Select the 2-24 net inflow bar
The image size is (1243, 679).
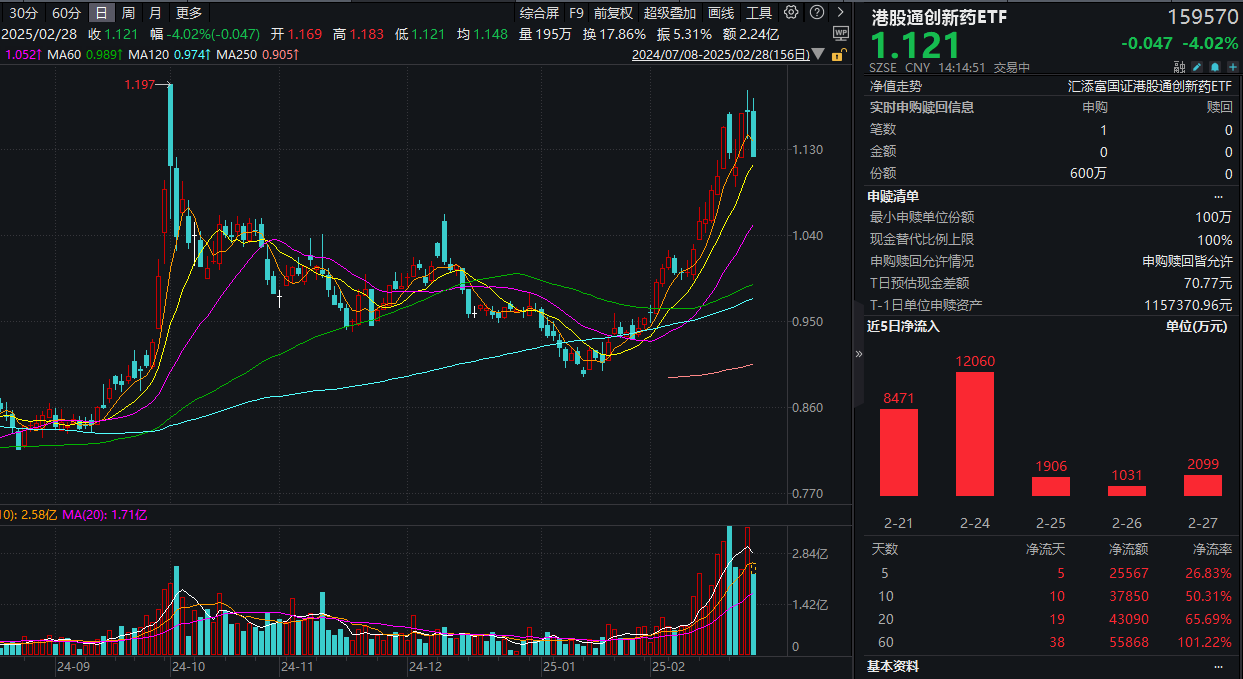point(974,435)
